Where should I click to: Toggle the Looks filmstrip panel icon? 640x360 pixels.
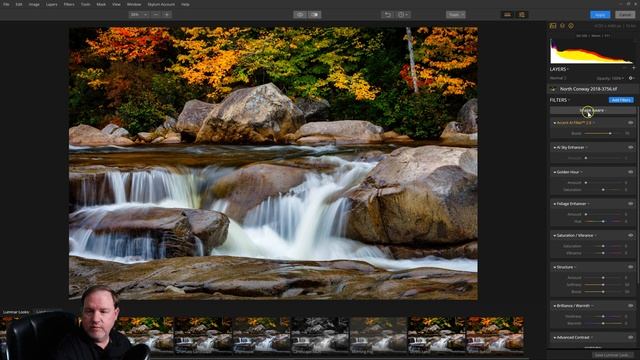[507, 15]
